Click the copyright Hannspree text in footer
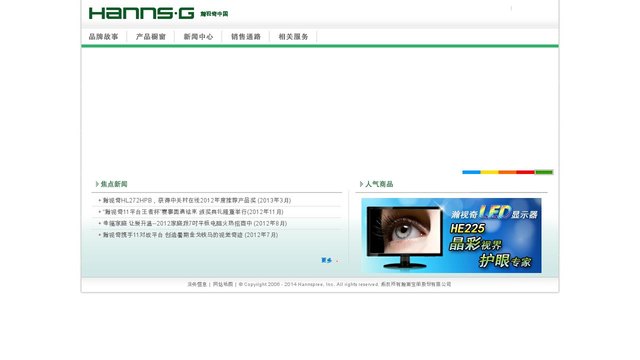 click(x=345, y=284)
